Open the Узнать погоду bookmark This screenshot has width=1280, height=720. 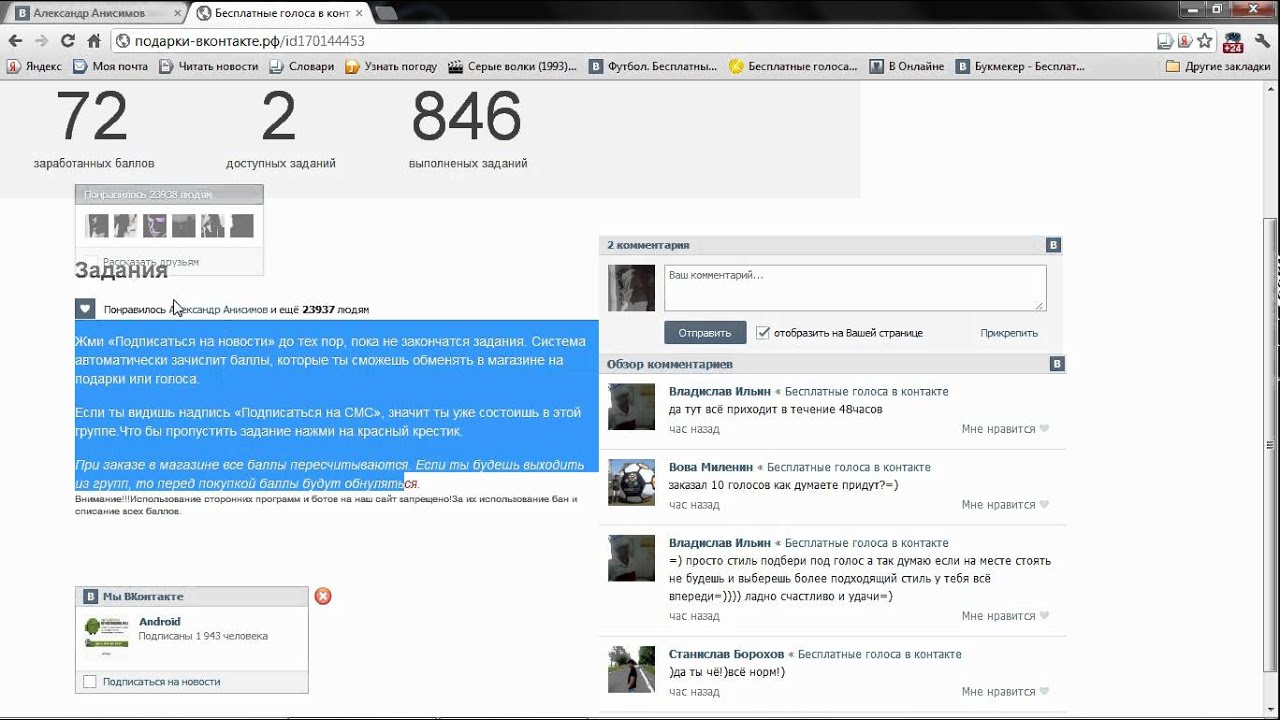pos(391,66)
